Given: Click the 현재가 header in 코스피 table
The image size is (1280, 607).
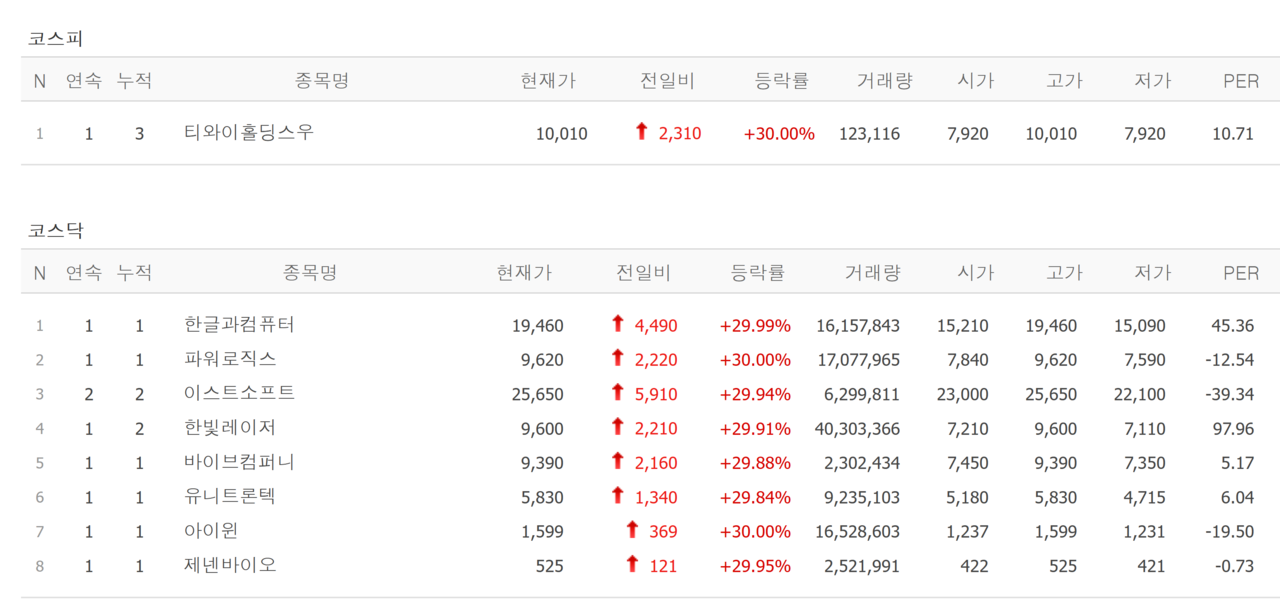Looking at the screenshot, I should [548, 81].
